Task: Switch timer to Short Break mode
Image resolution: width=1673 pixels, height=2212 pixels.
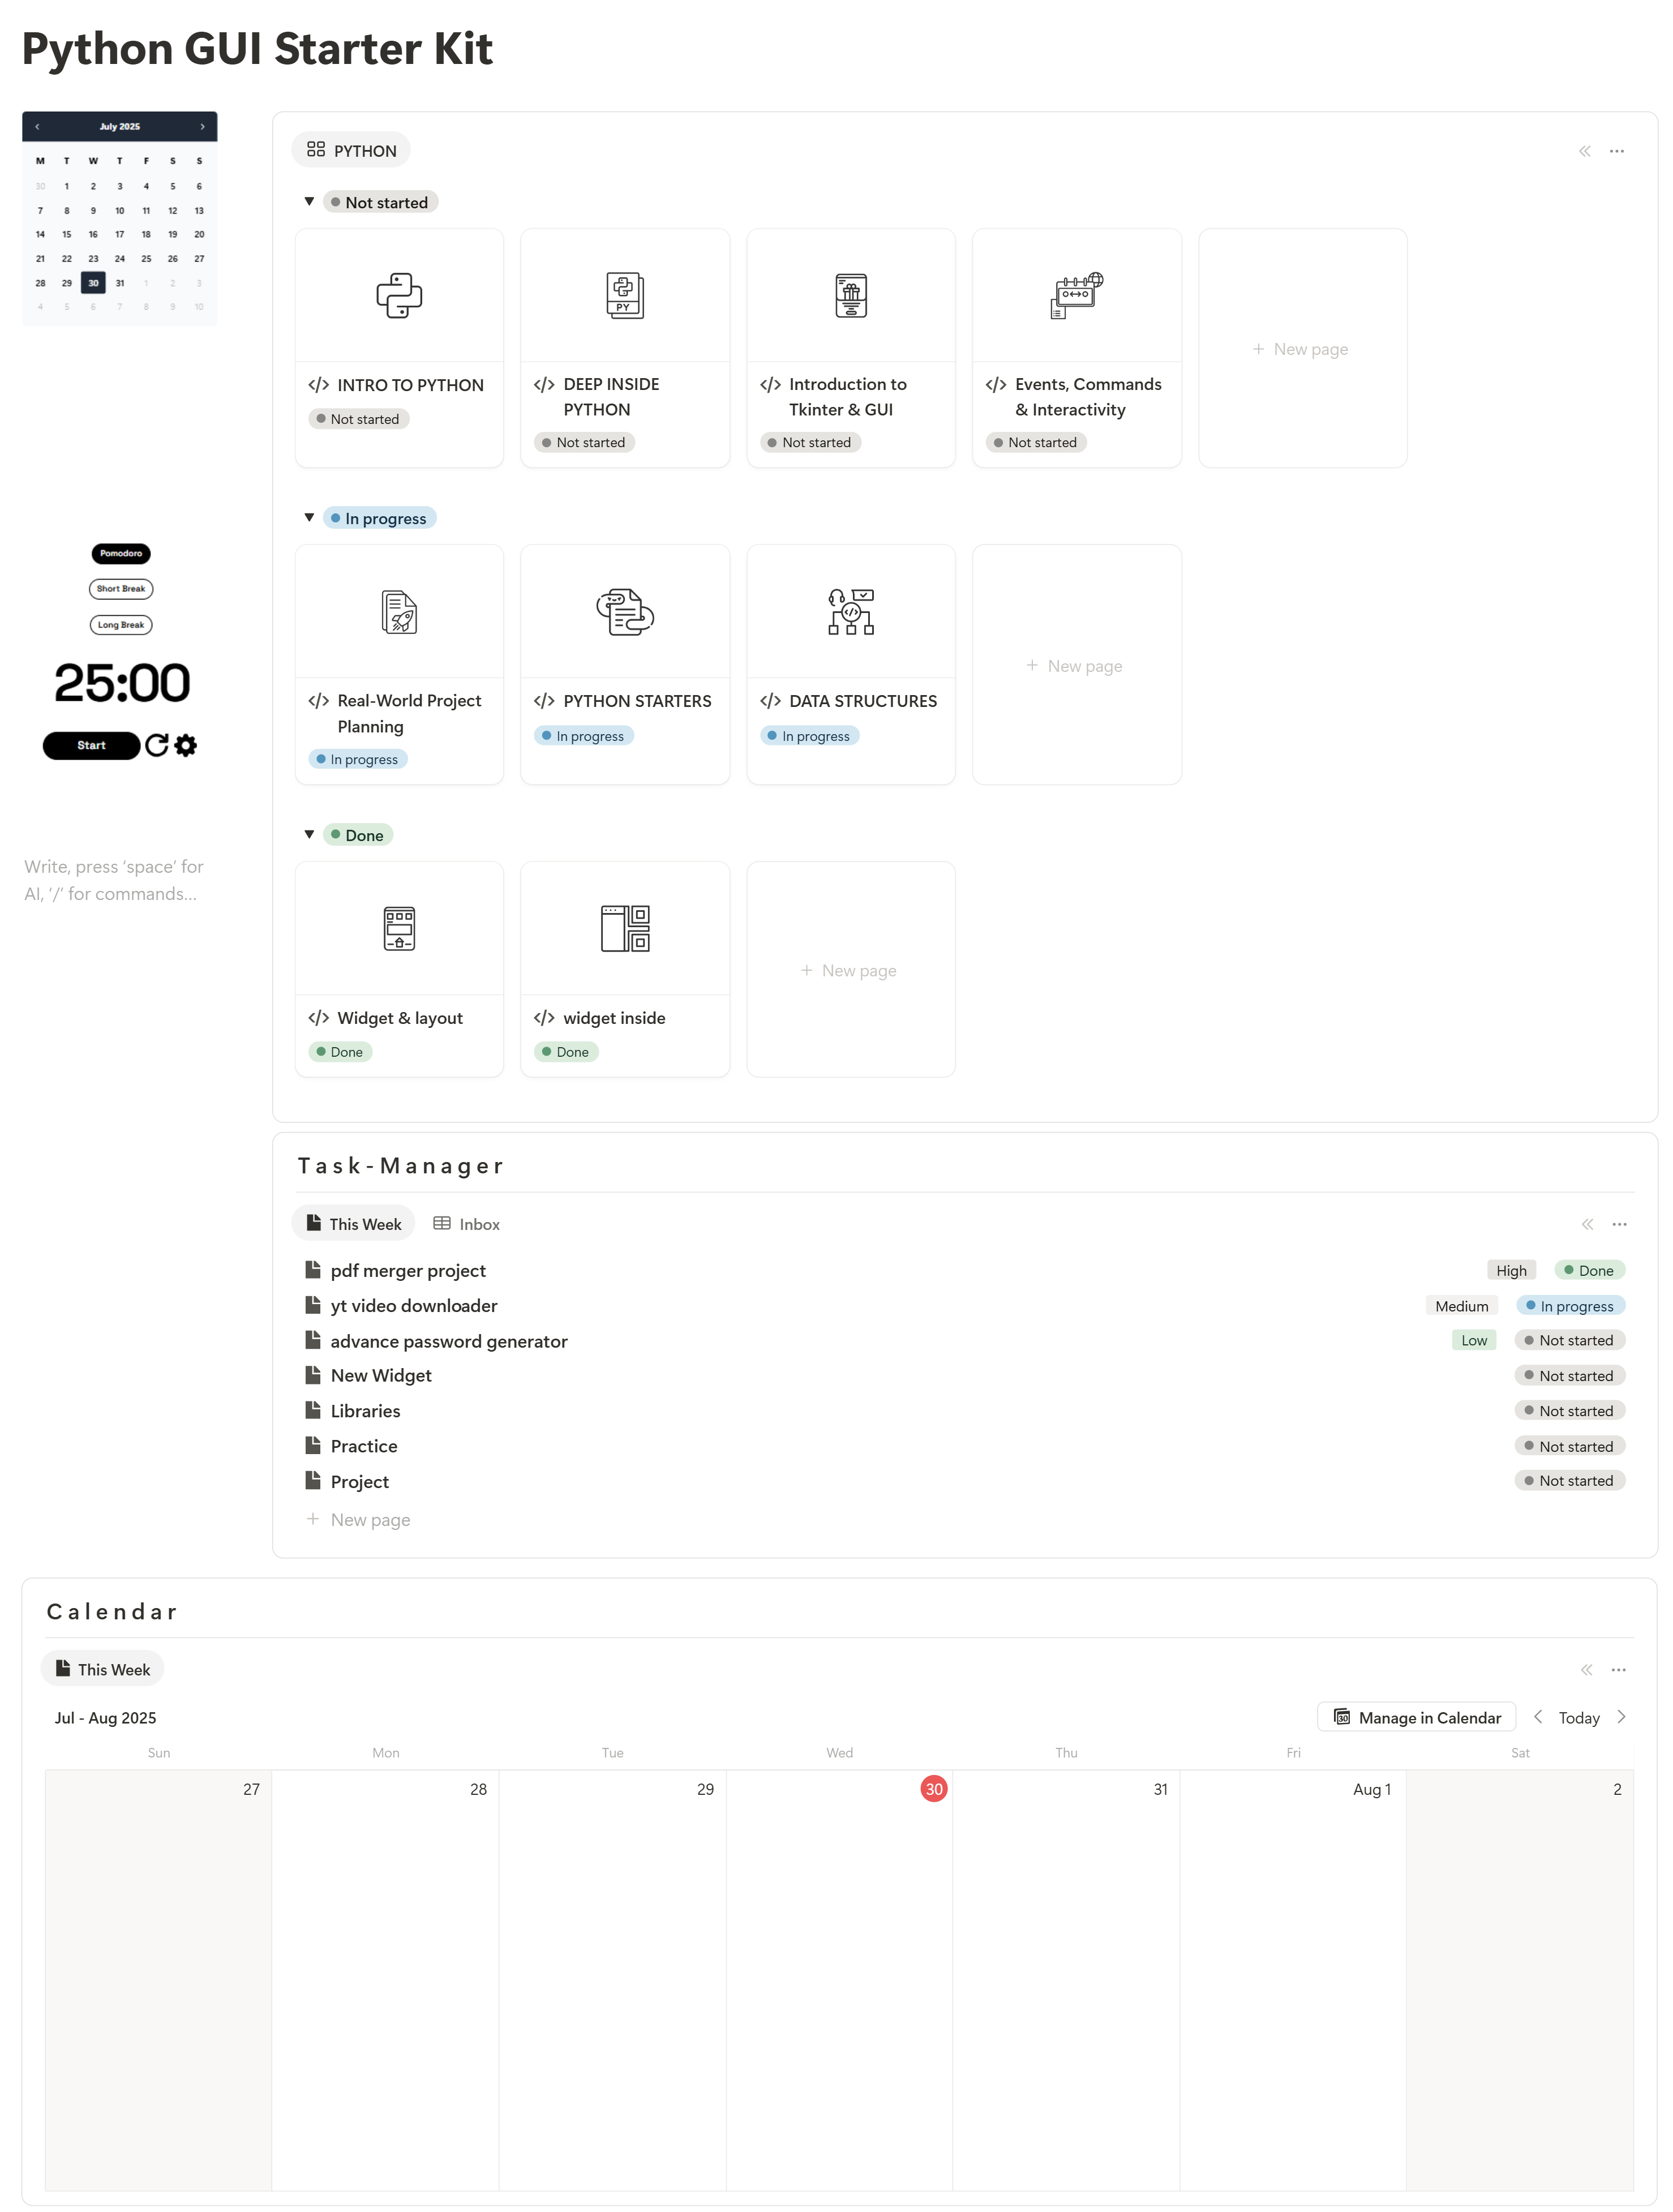Action: (x=121, y=589)
